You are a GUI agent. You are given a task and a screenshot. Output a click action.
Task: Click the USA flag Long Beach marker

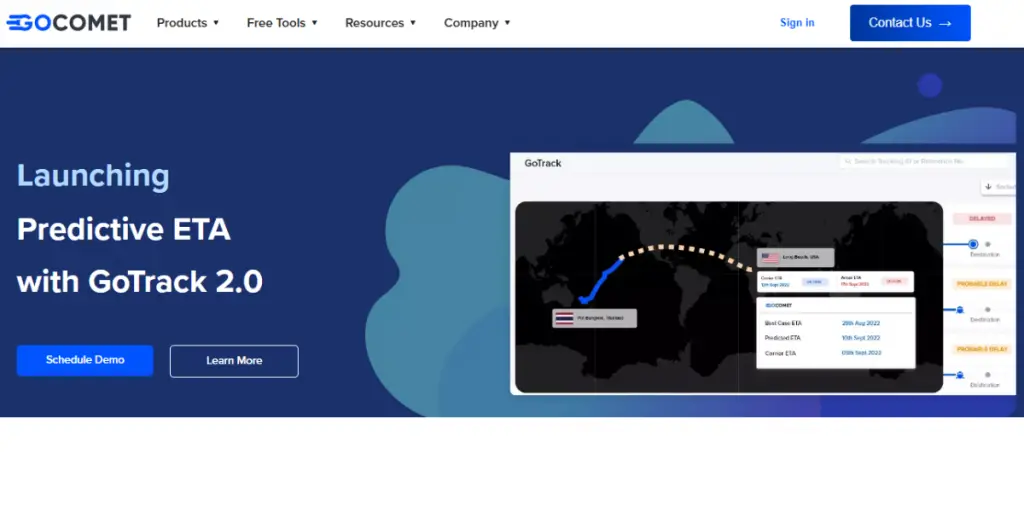769,258
